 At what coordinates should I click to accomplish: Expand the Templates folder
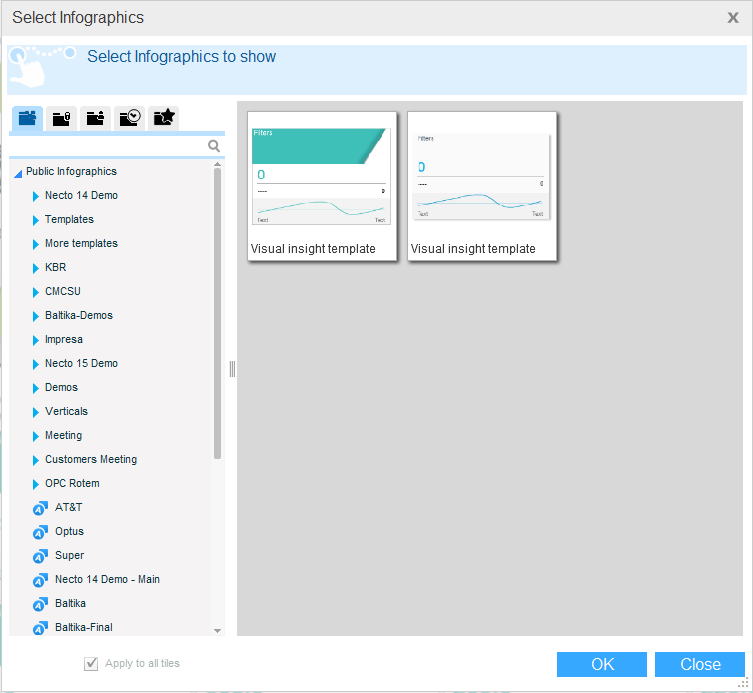[x=36, y=220]
